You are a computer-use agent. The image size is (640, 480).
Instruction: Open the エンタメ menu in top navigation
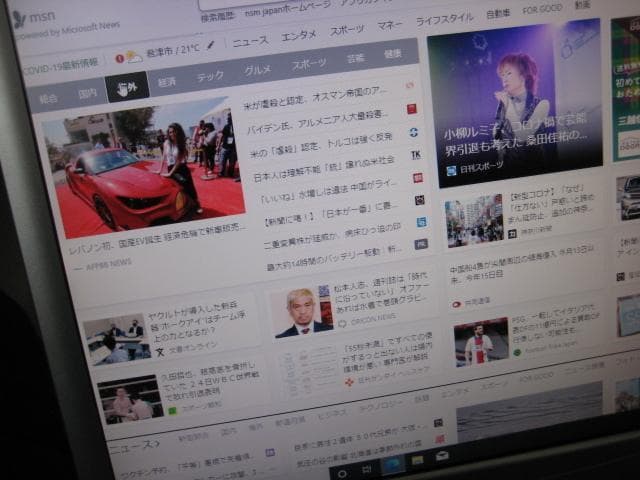point(298,35)
